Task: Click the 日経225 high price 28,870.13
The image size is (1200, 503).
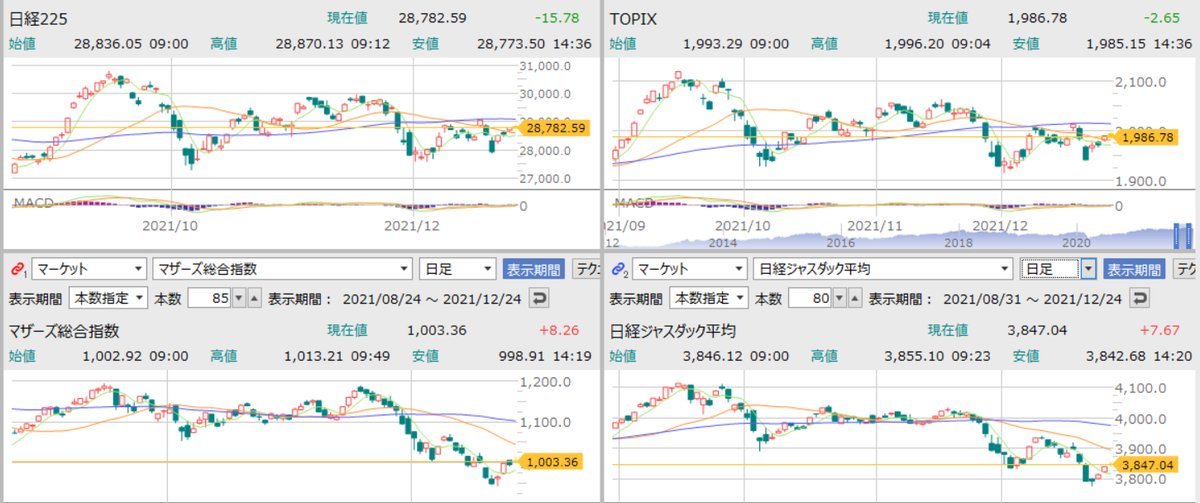Action: tap(311, 43)
